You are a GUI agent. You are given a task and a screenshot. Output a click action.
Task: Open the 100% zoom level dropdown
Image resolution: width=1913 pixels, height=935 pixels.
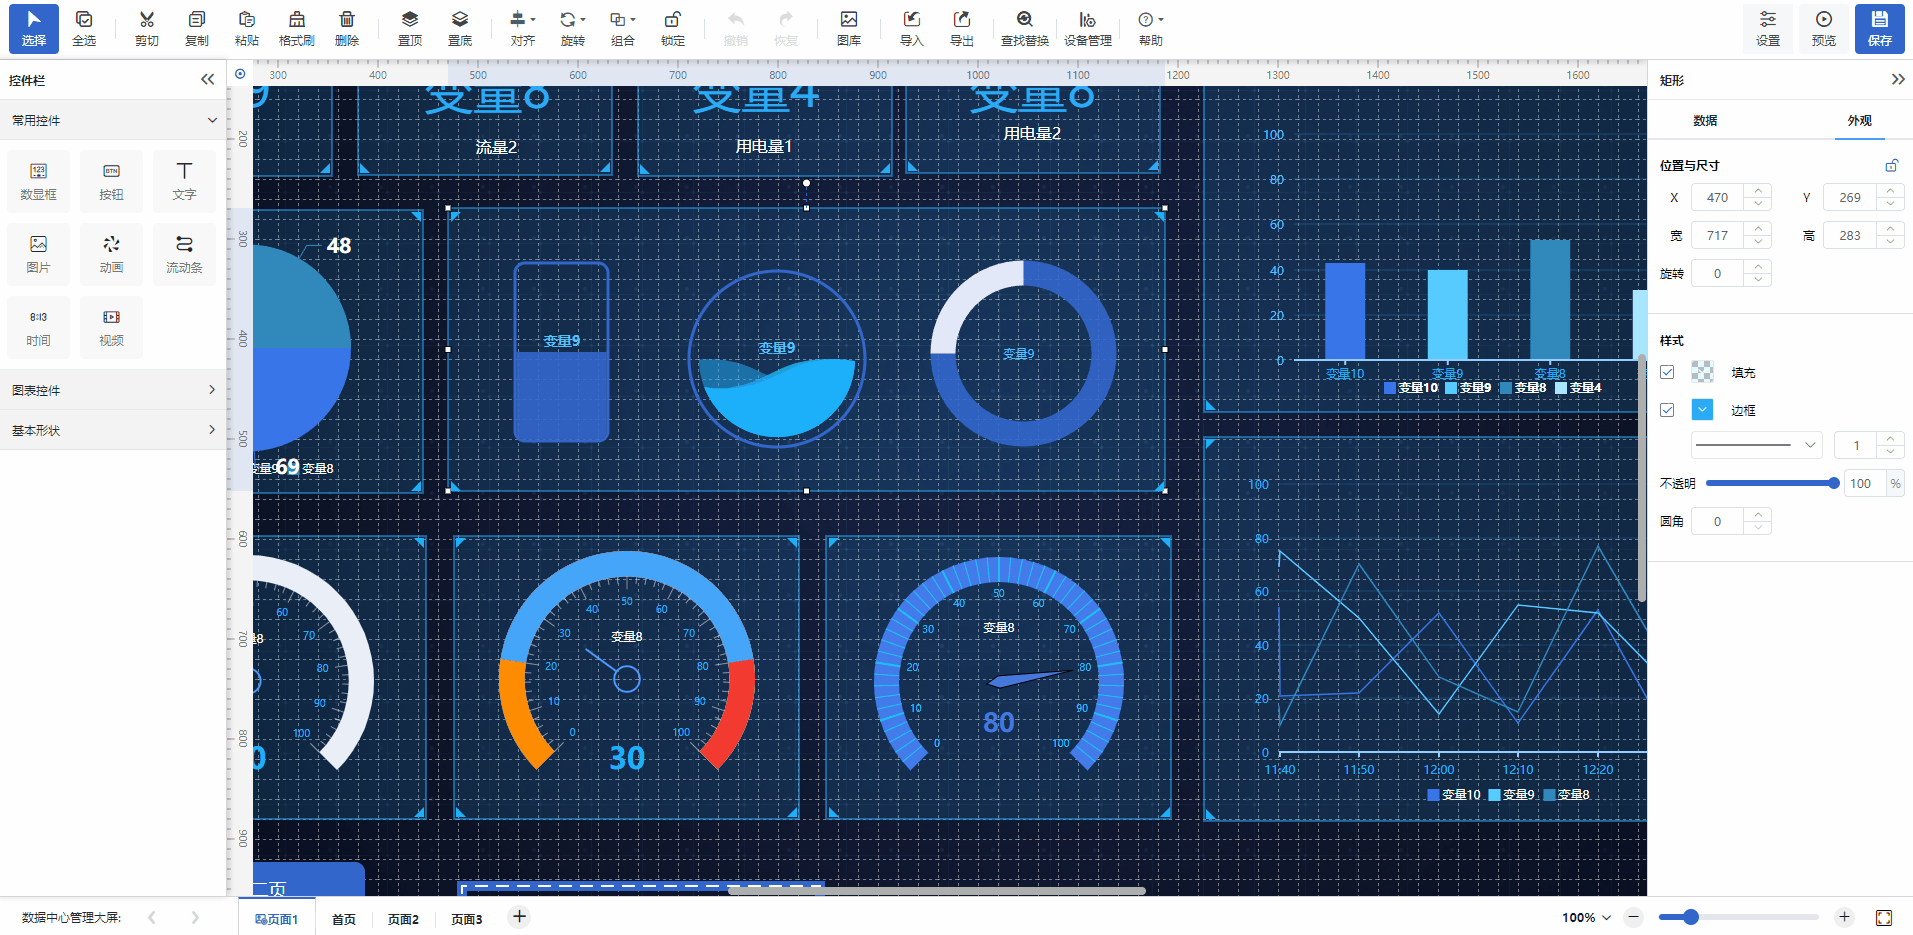click(x=1587, y=917)
